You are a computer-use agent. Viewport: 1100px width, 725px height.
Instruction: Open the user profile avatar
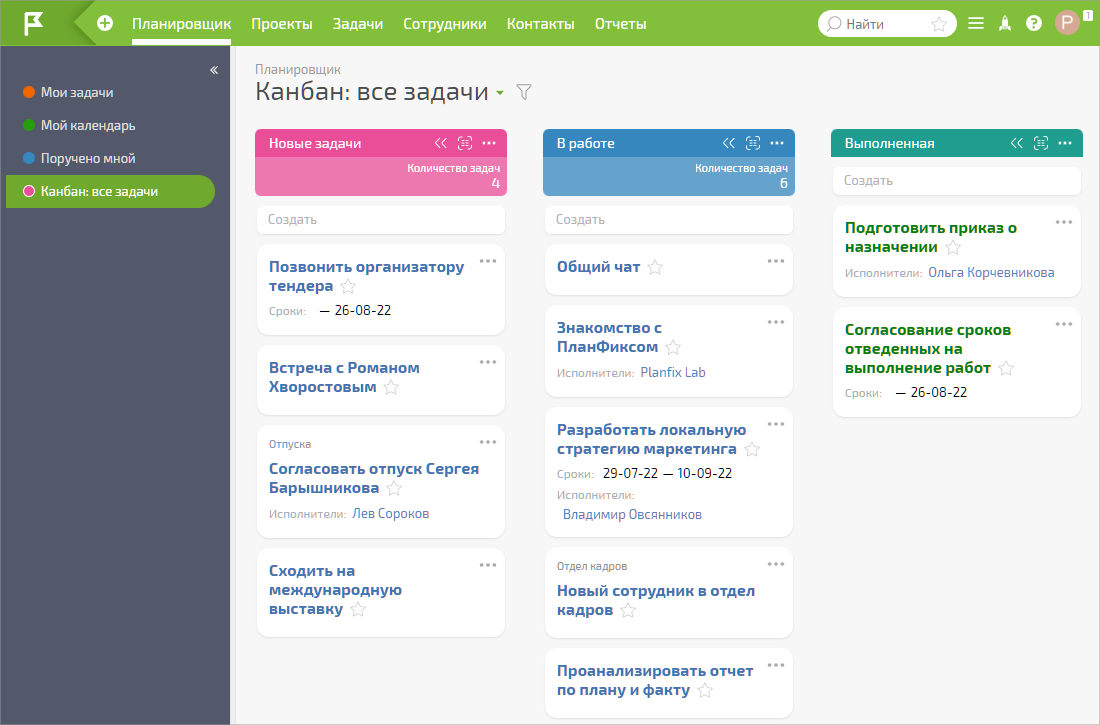(1067, 23)
